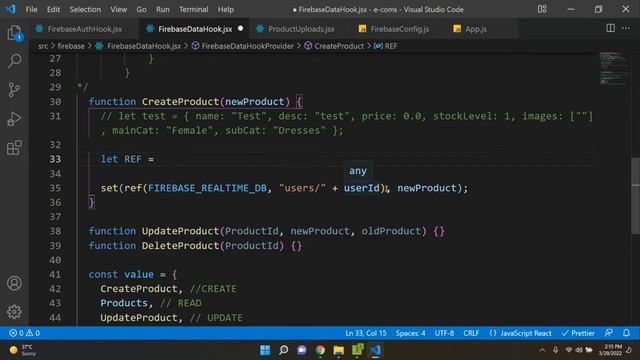Viewport: 640px width, 360px height.
Task: Open the Run menu
Action: point(162,9)
